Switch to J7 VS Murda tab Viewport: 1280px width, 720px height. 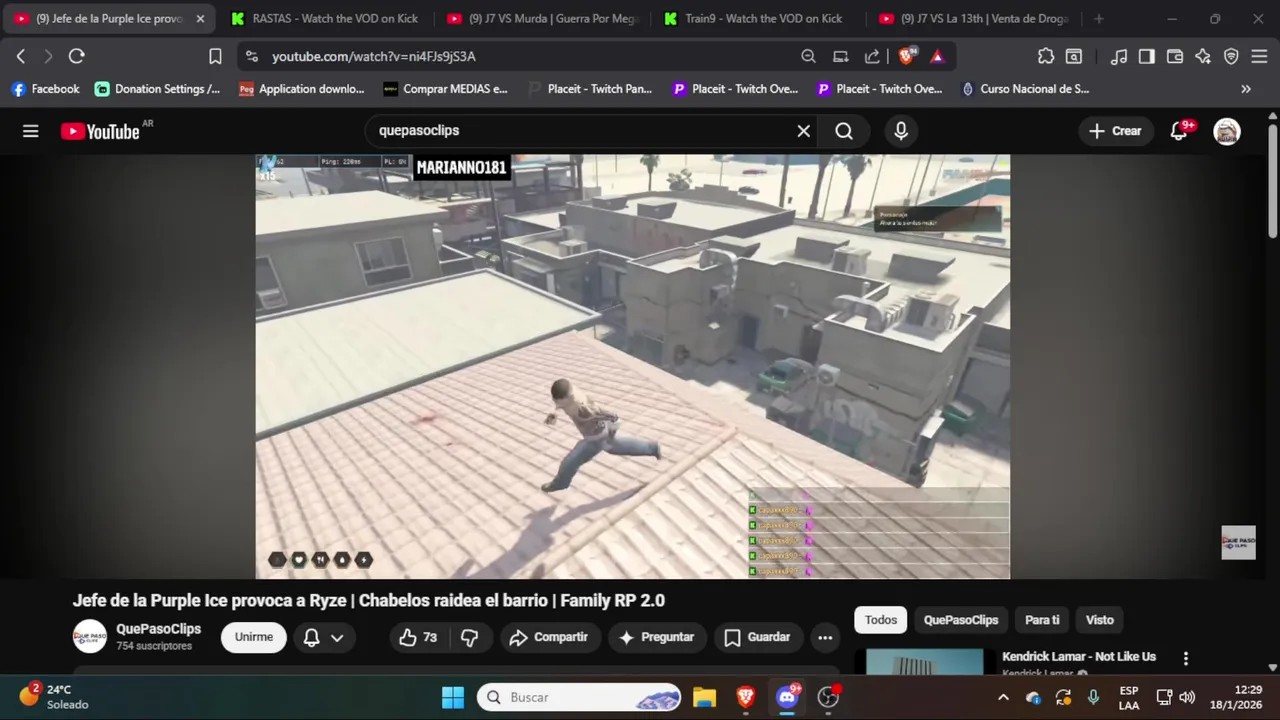(x=541, y=19)
